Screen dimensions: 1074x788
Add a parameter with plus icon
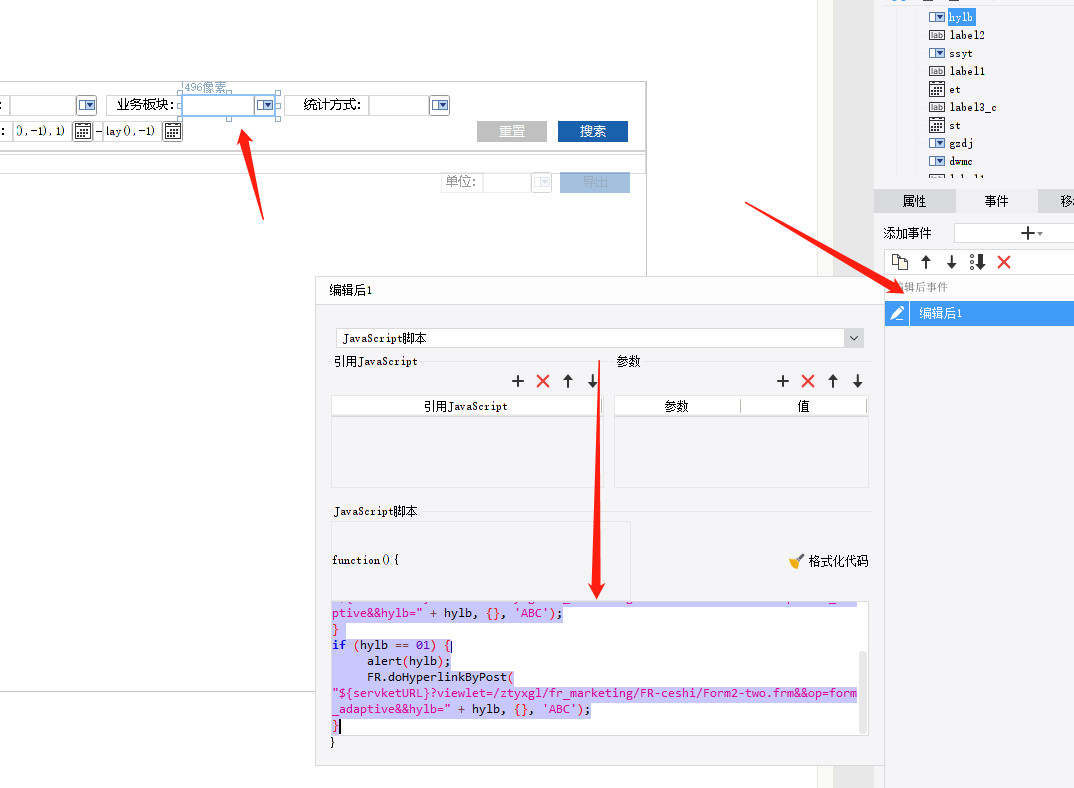point(783,381)
